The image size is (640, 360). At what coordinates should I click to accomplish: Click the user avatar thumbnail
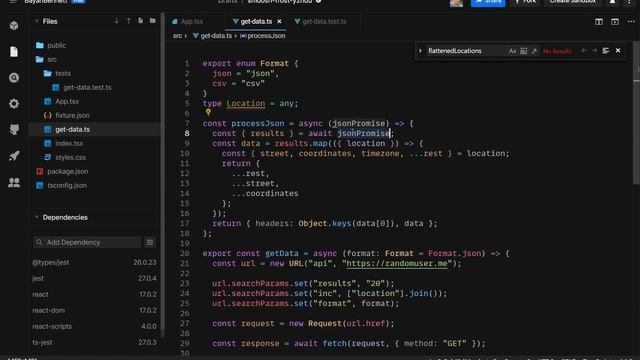(x=456, y=2)
